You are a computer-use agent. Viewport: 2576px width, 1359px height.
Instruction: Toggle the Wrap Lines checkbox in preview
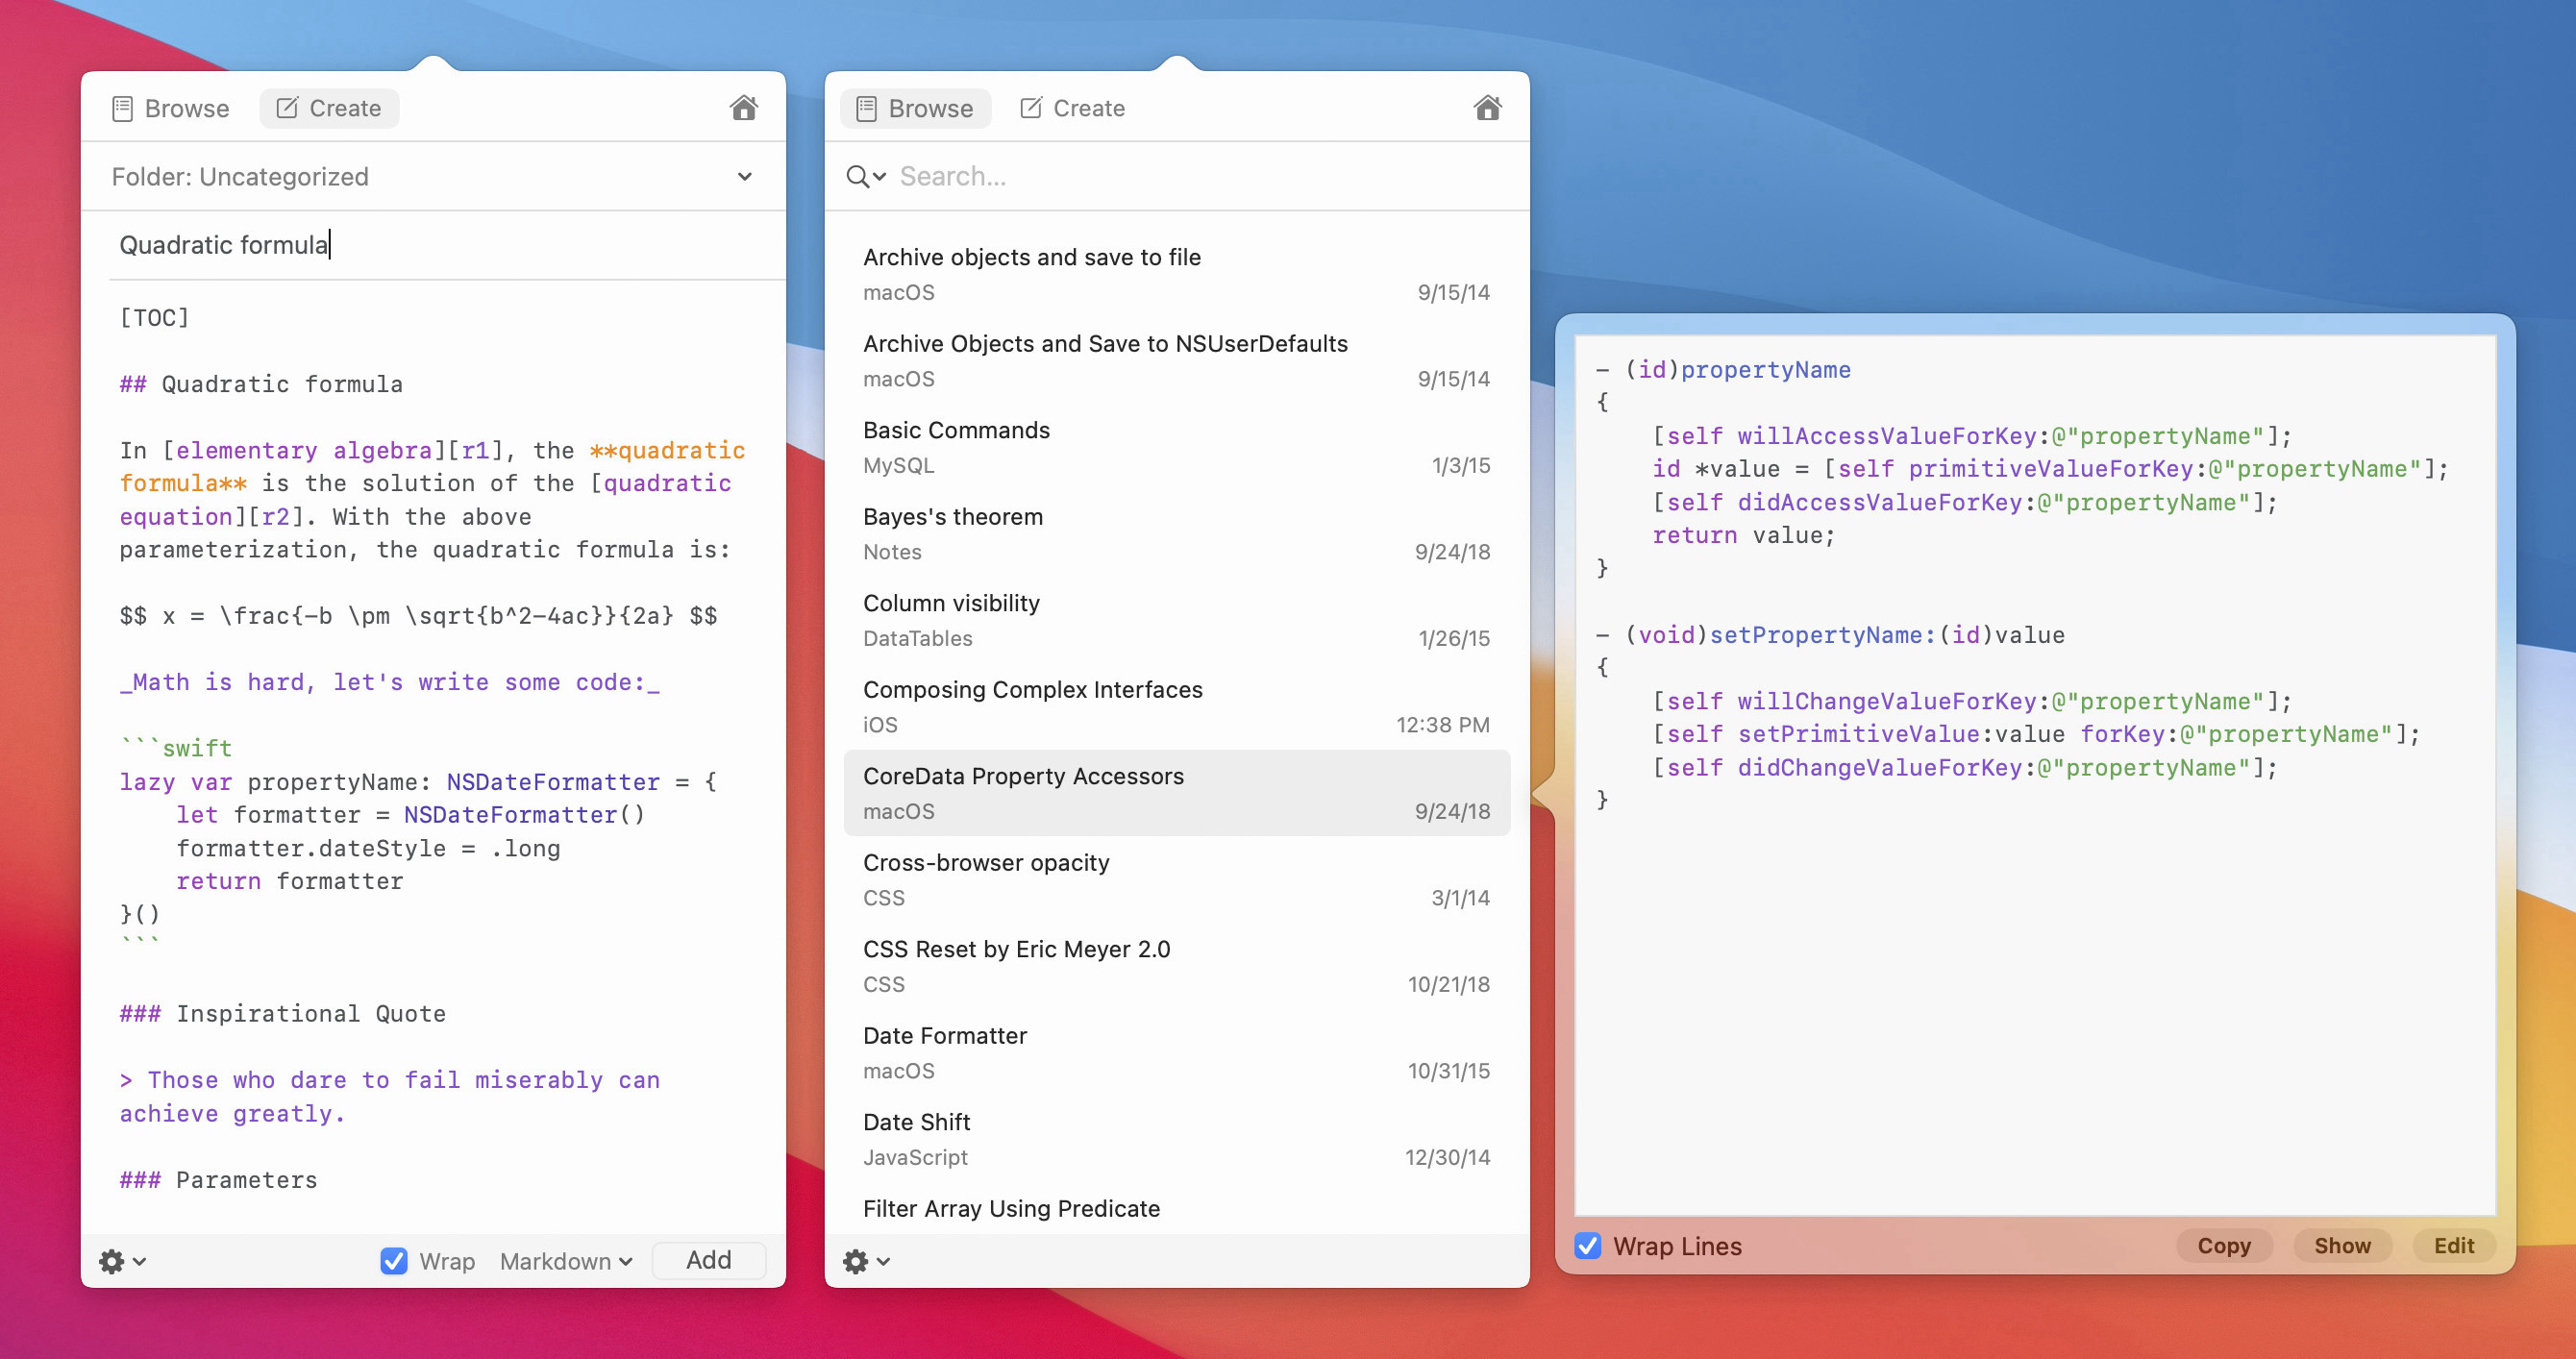(x=1588, y=1245)
